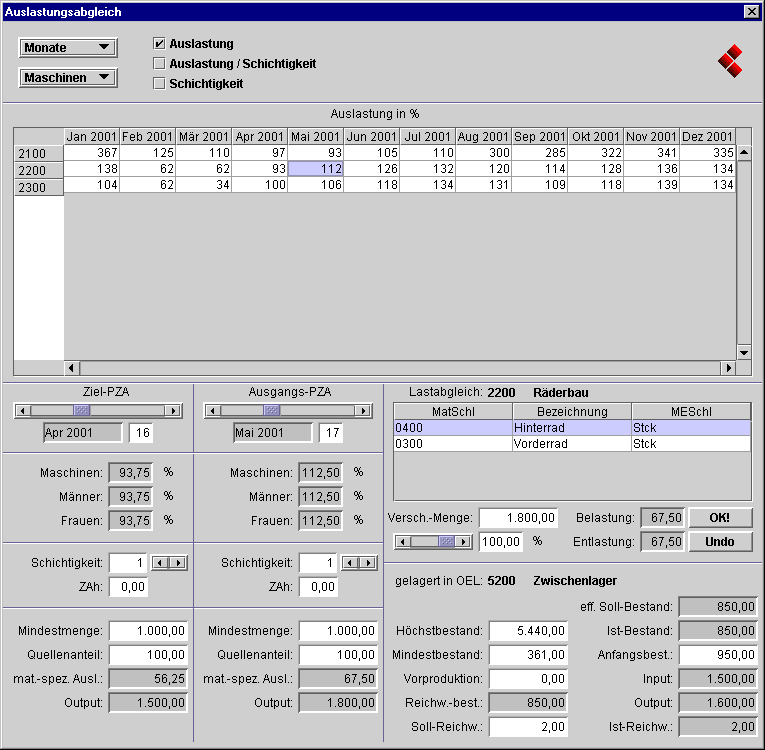Open the Monate dropdown
Screen dimensions: 765x750
[68, 48]
